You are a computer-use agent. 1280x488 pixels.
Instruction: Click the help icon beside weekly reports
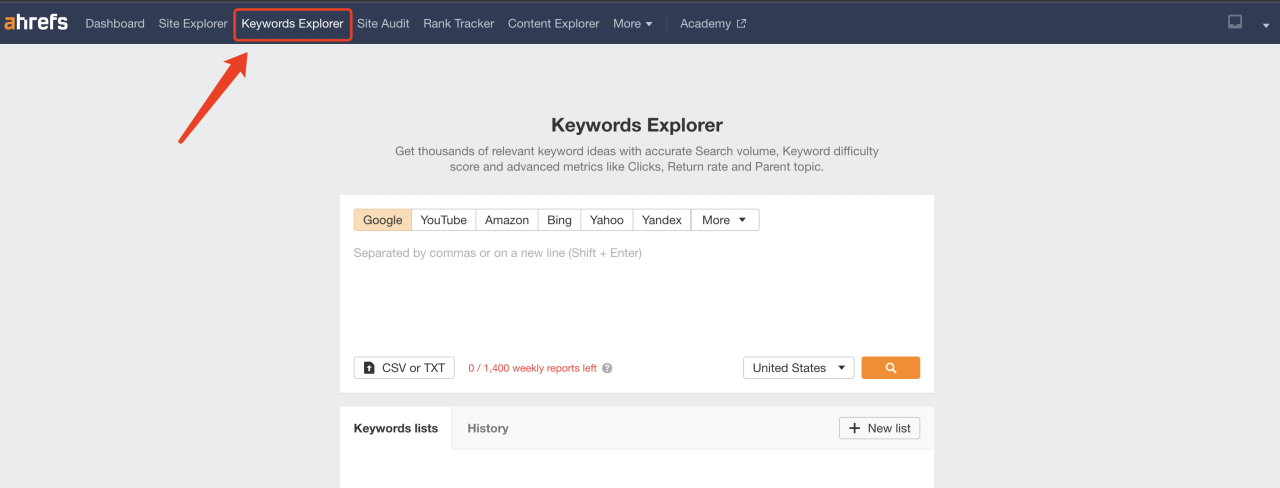click(x=607, y=368)
